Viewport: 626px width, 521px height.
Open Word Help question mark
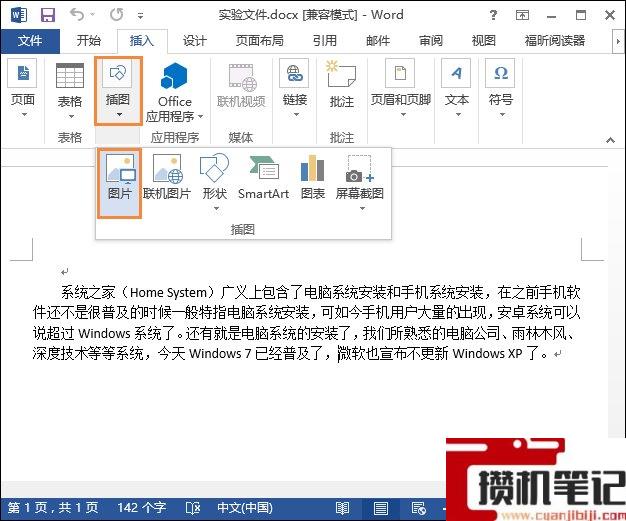[x=493, y=15]
